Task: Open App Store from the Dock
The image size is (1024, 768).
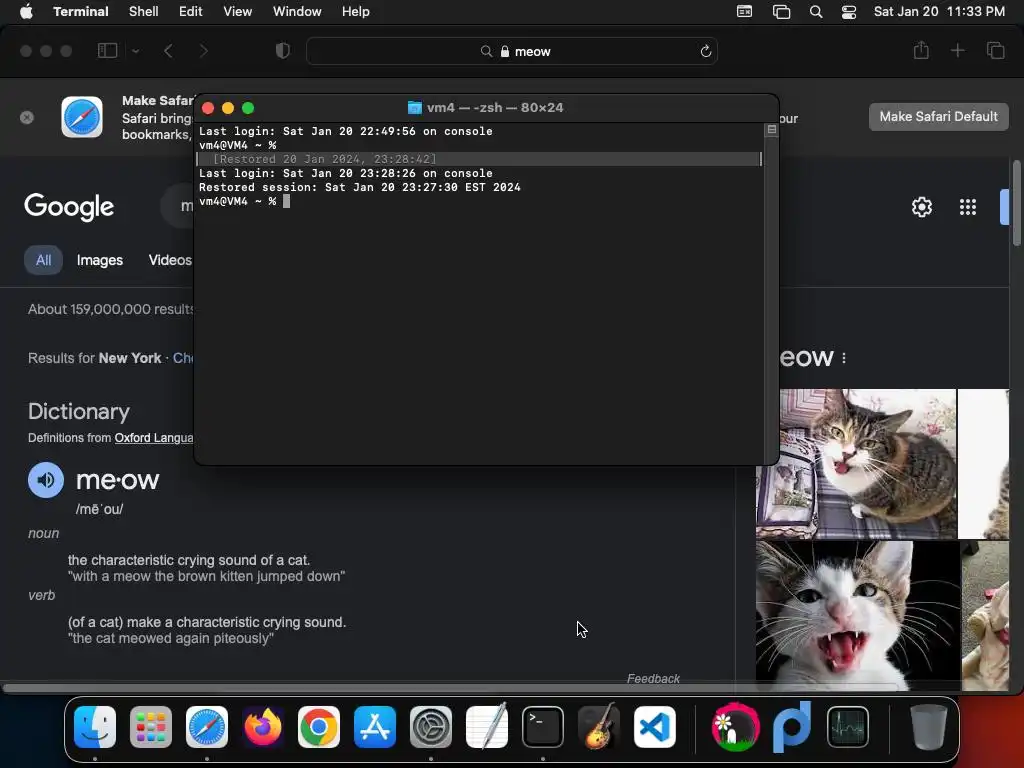Action: (375, 727)
